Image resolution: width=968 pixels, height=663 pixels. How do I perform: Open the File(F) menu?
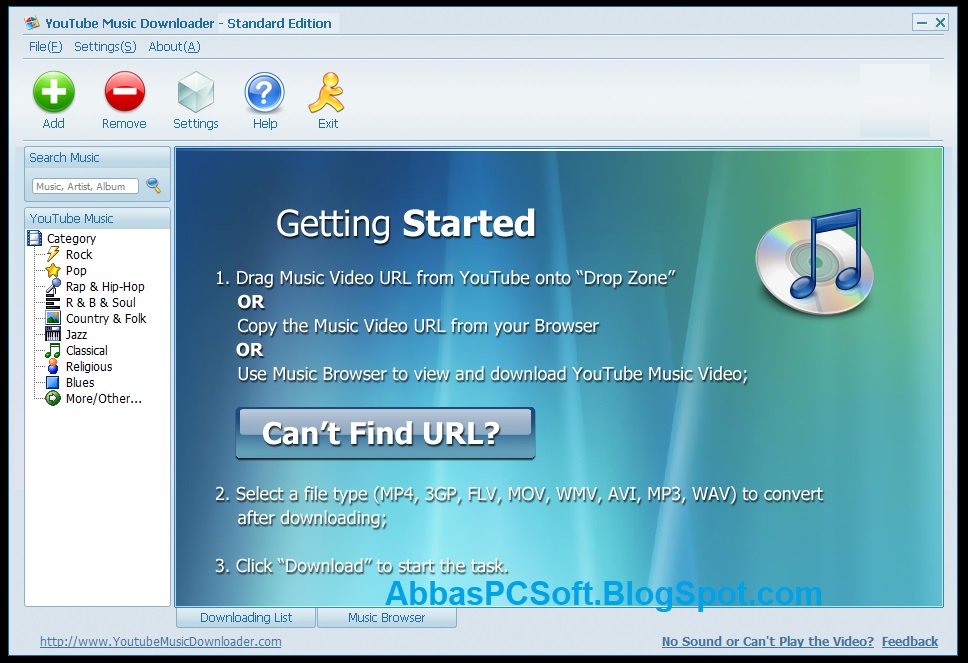pyautogui.click(x=46, y=47)
